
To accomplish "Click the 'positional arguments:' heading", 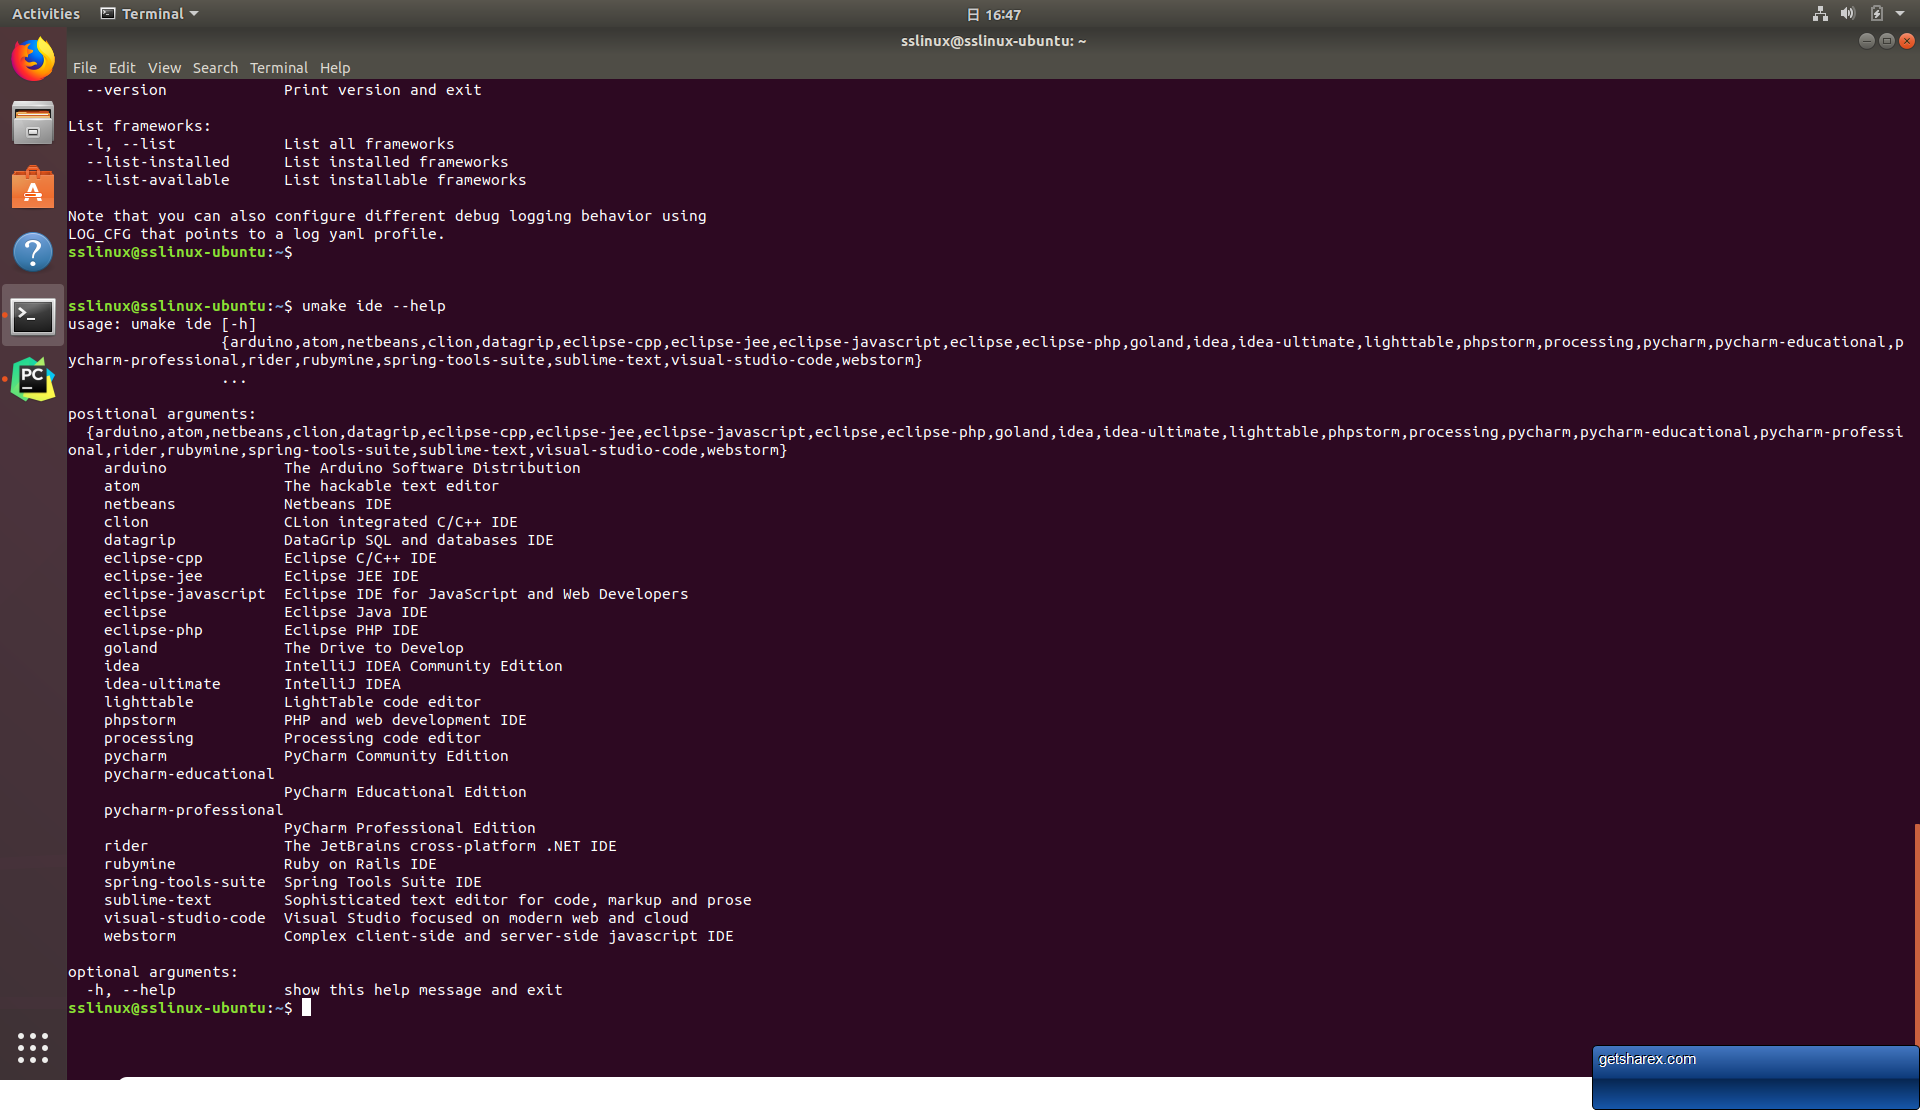I will point(162,414).
